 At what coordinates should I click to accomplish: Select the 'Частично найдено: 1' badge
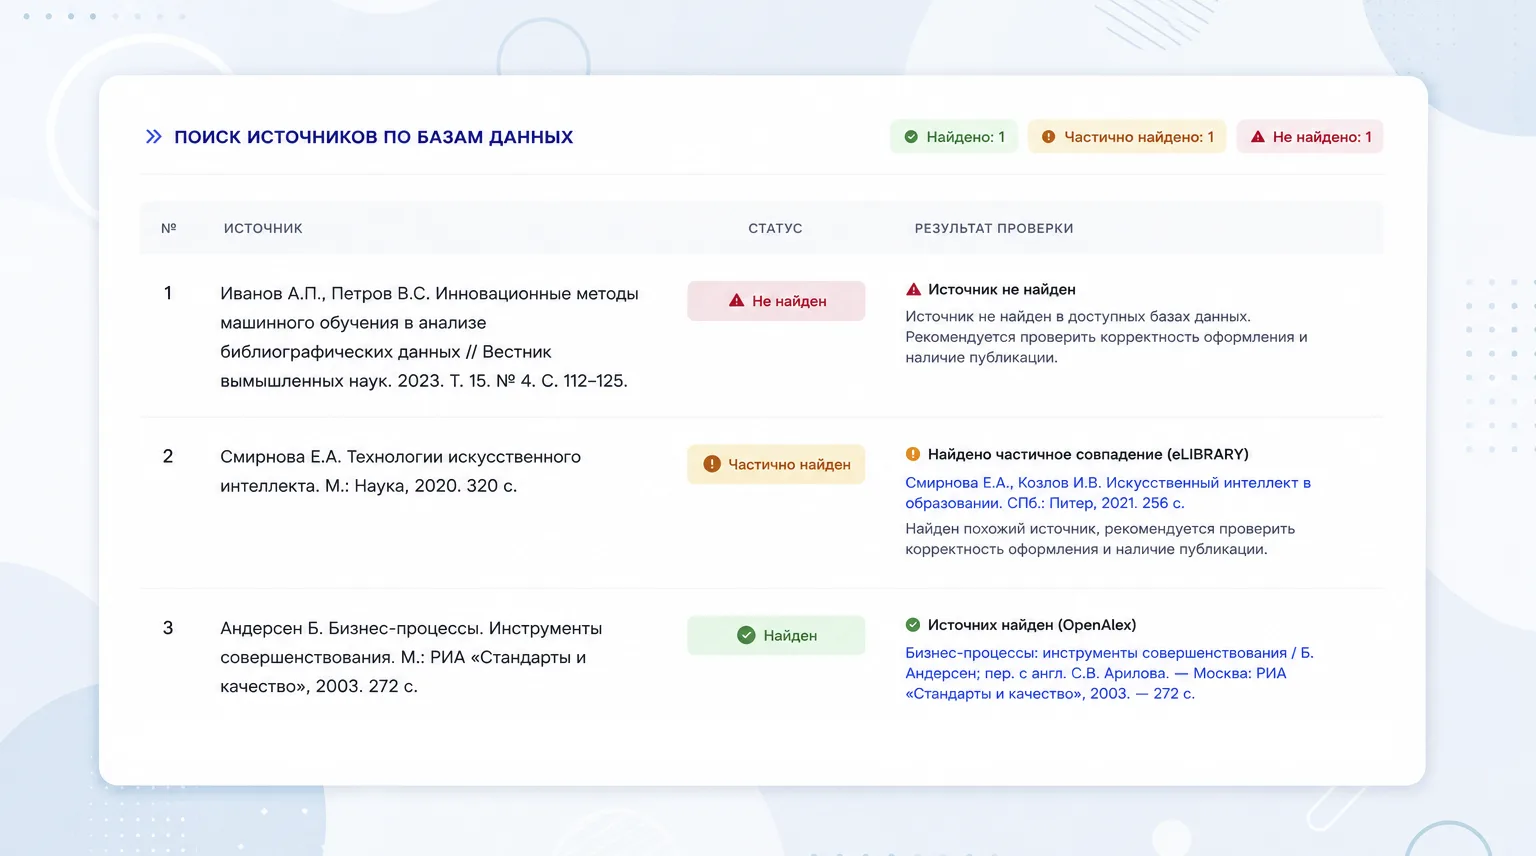coord(1127,137)
